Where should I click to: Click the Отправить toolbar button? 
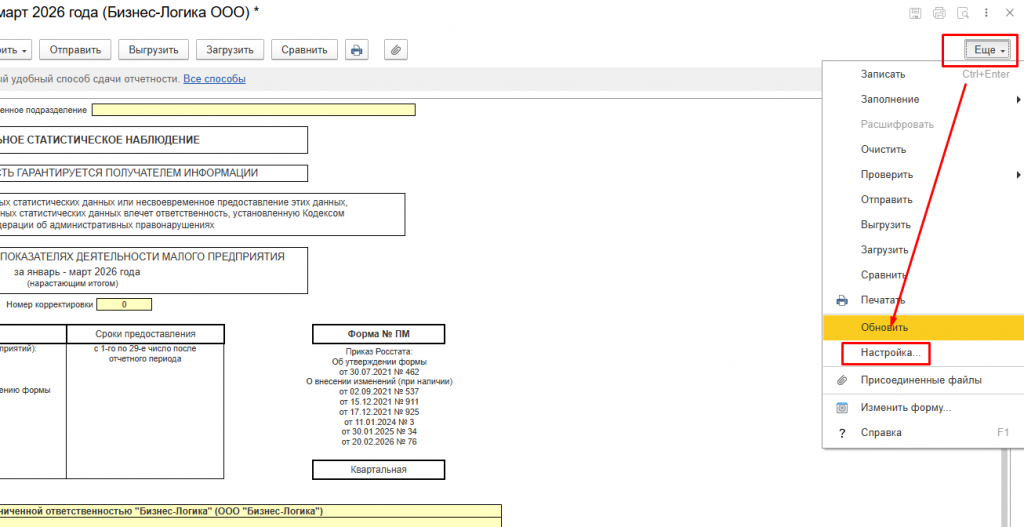(x=75, y=50)
